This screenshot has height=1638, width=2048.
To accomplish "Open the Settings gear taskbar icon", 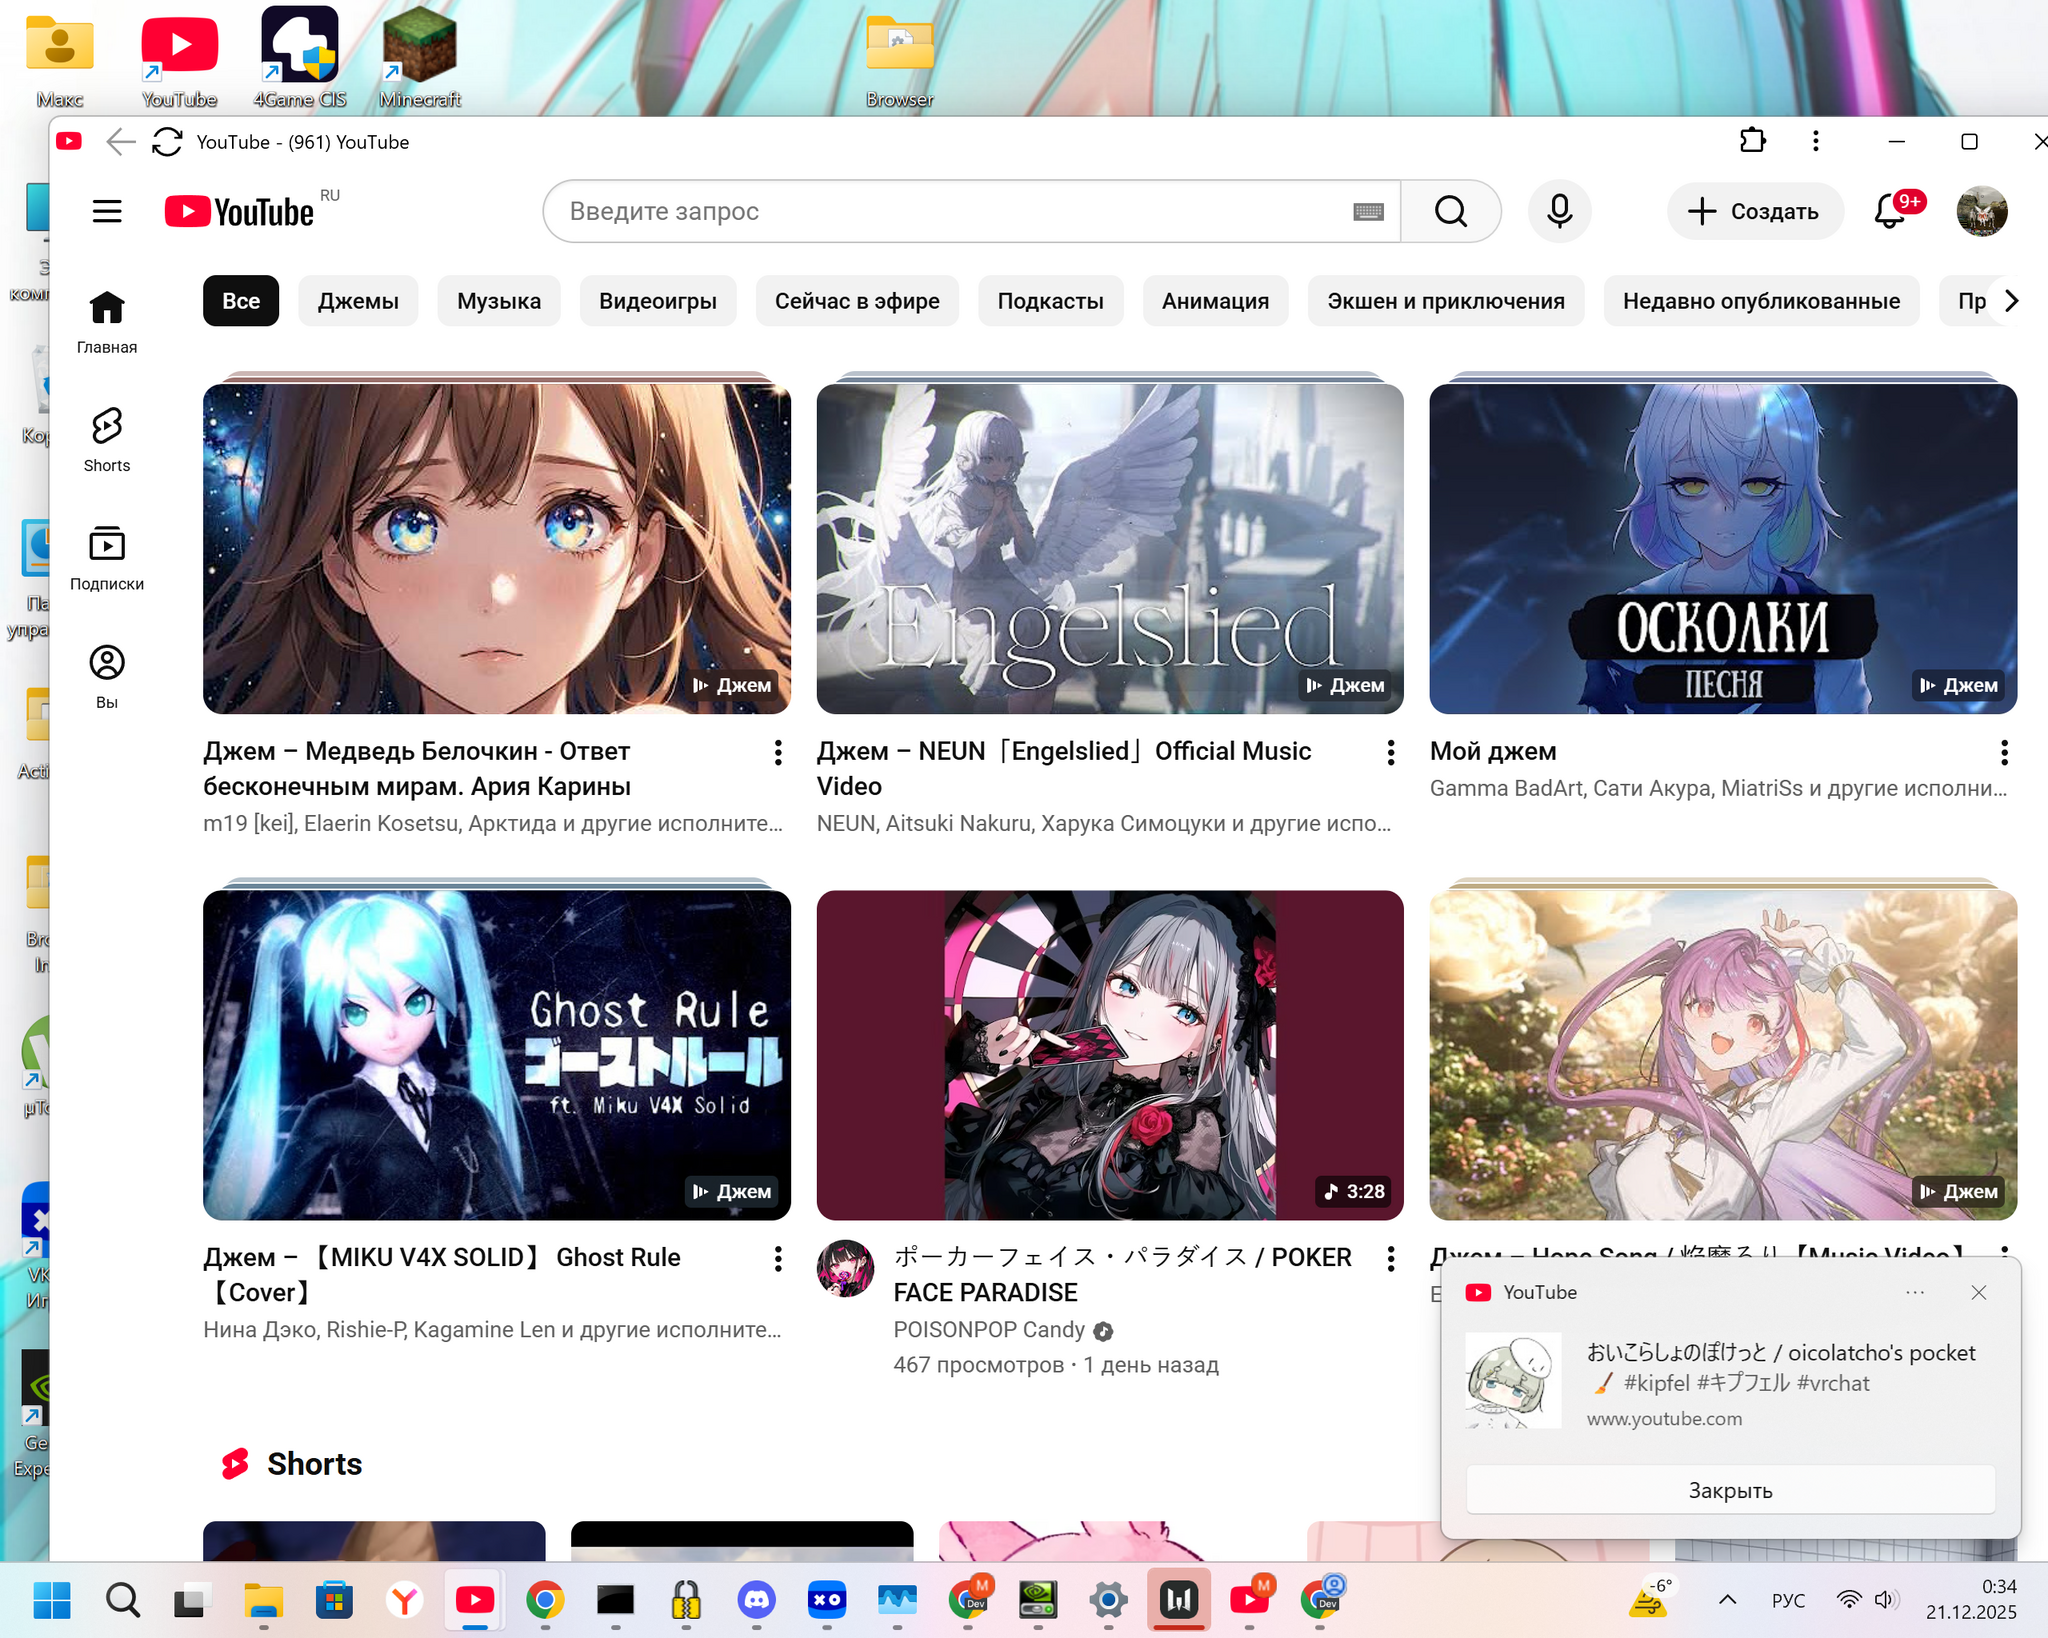I will 1108,1600.
